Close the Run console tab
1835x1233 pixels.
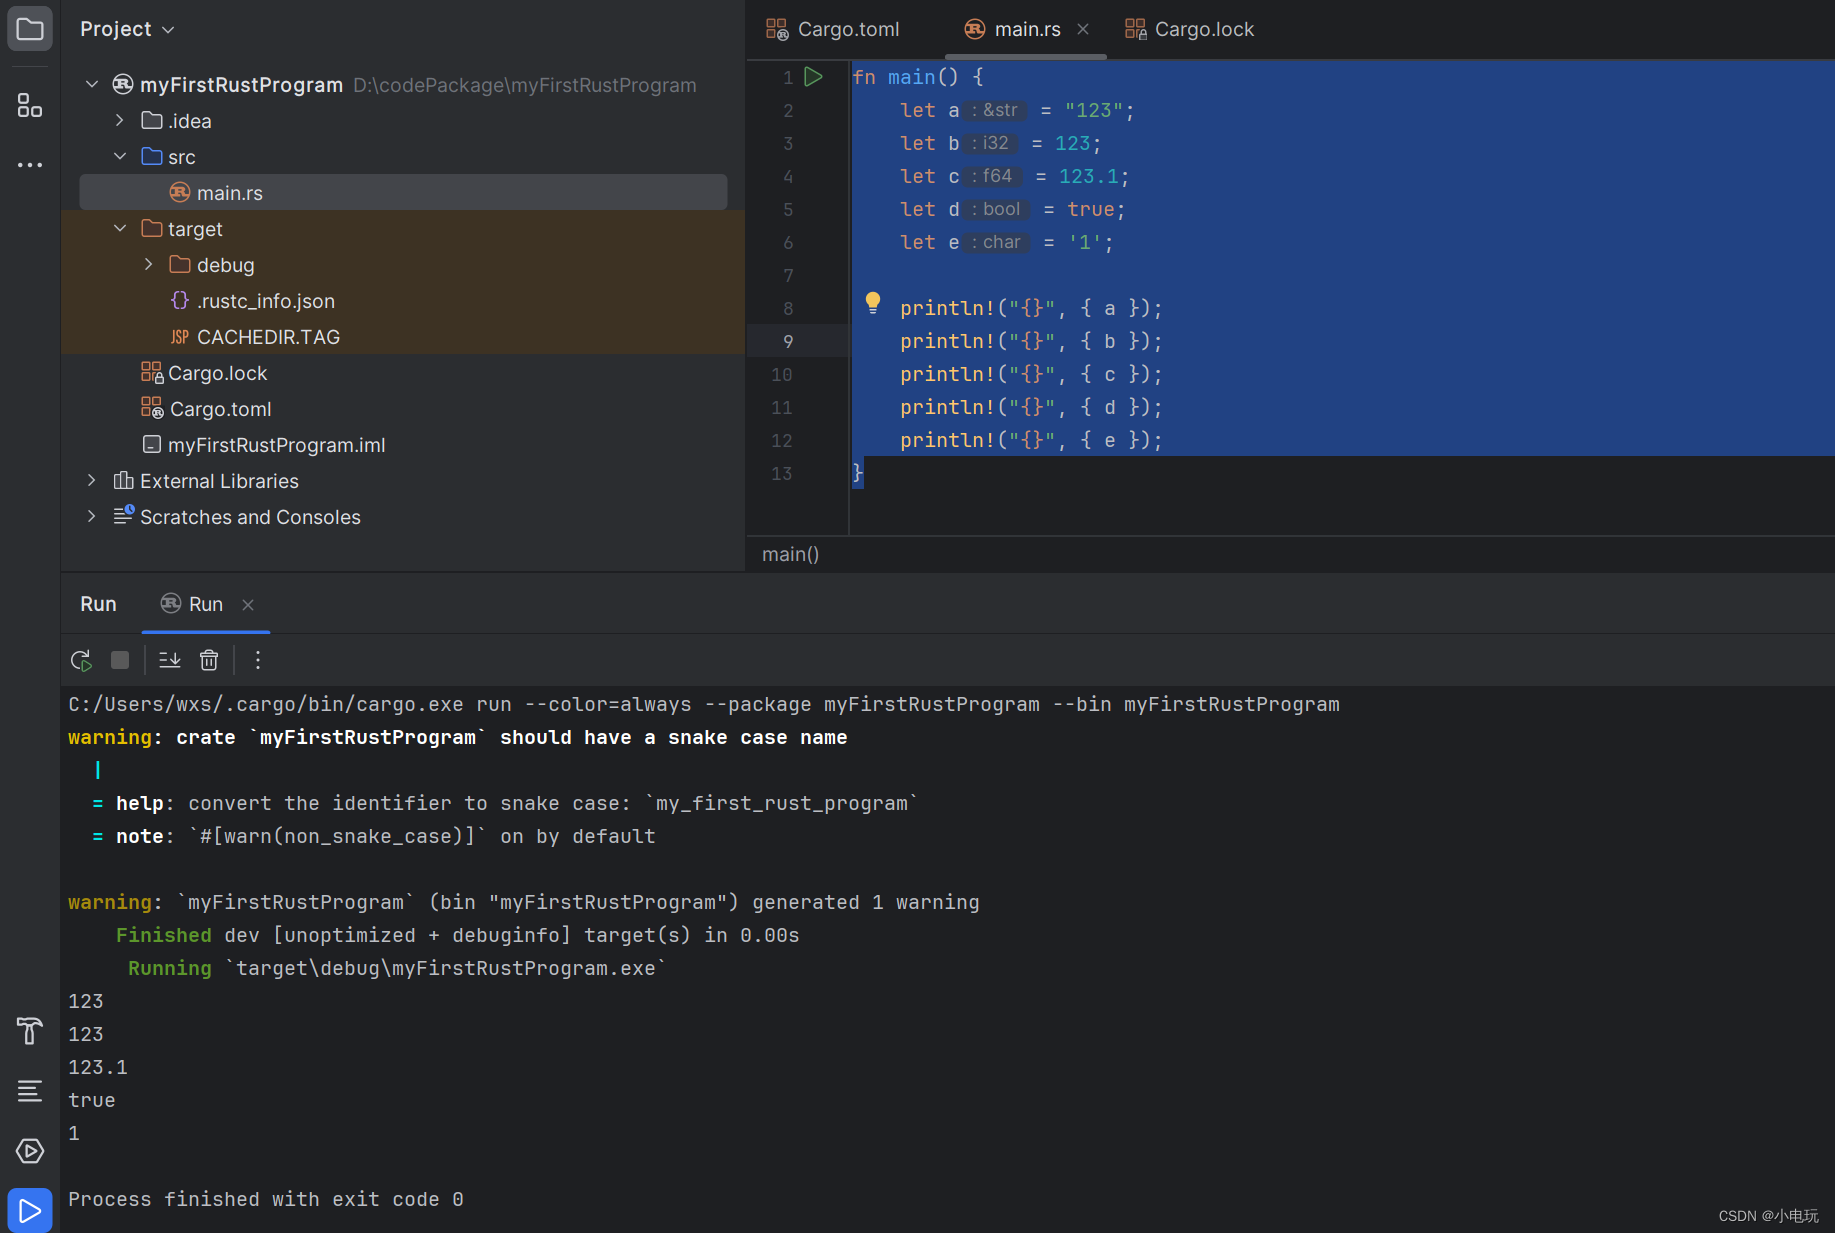coord(248,604)
